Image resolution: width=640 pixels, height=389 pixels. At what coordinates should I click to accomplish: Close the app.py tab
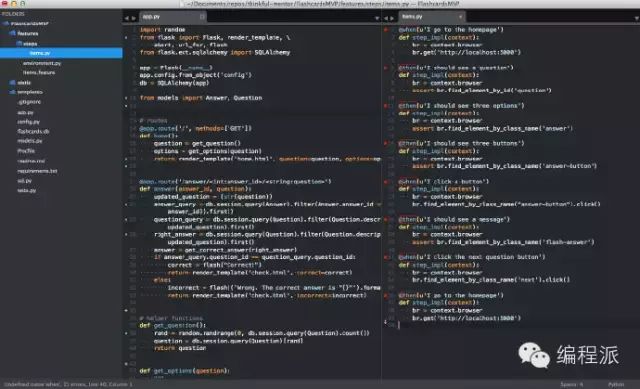tap(202, 17)
